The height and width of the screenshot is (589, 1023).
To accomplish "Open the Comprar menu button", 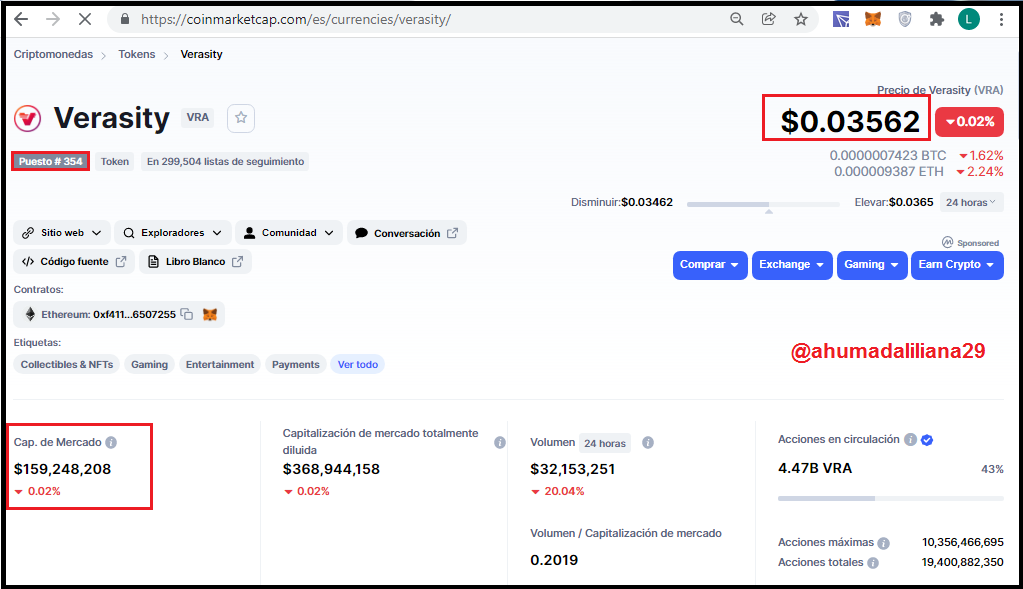I will [710, 265].
